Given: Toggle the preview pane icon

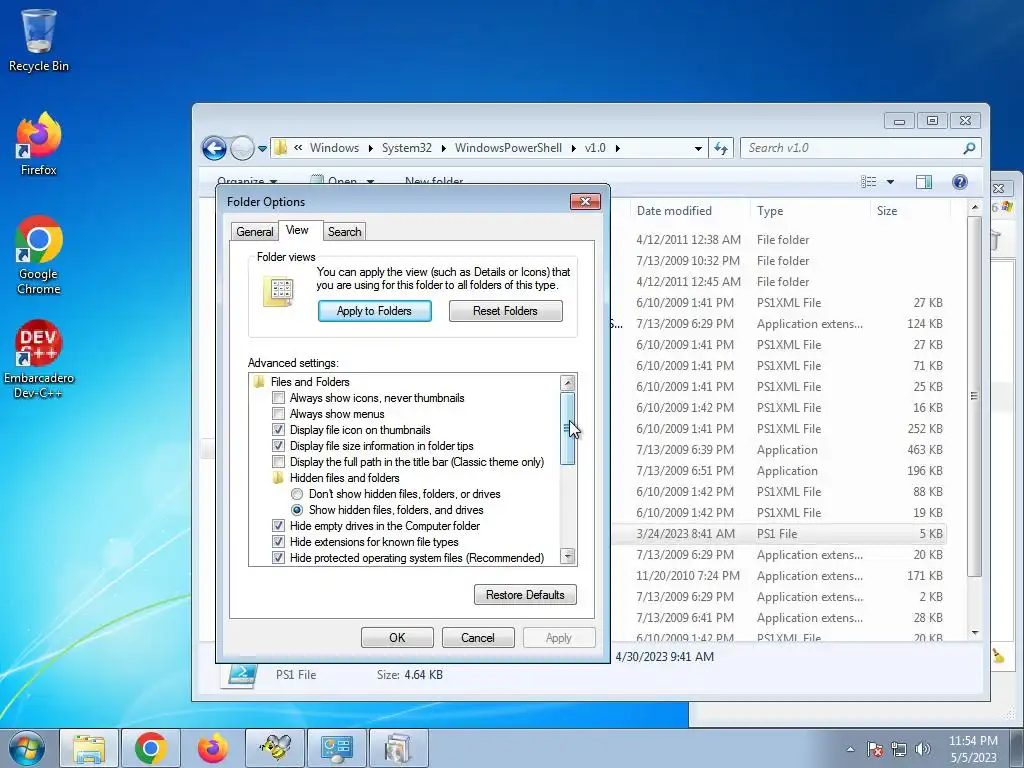Looking at the screenshot, I should tap(924, 182).
